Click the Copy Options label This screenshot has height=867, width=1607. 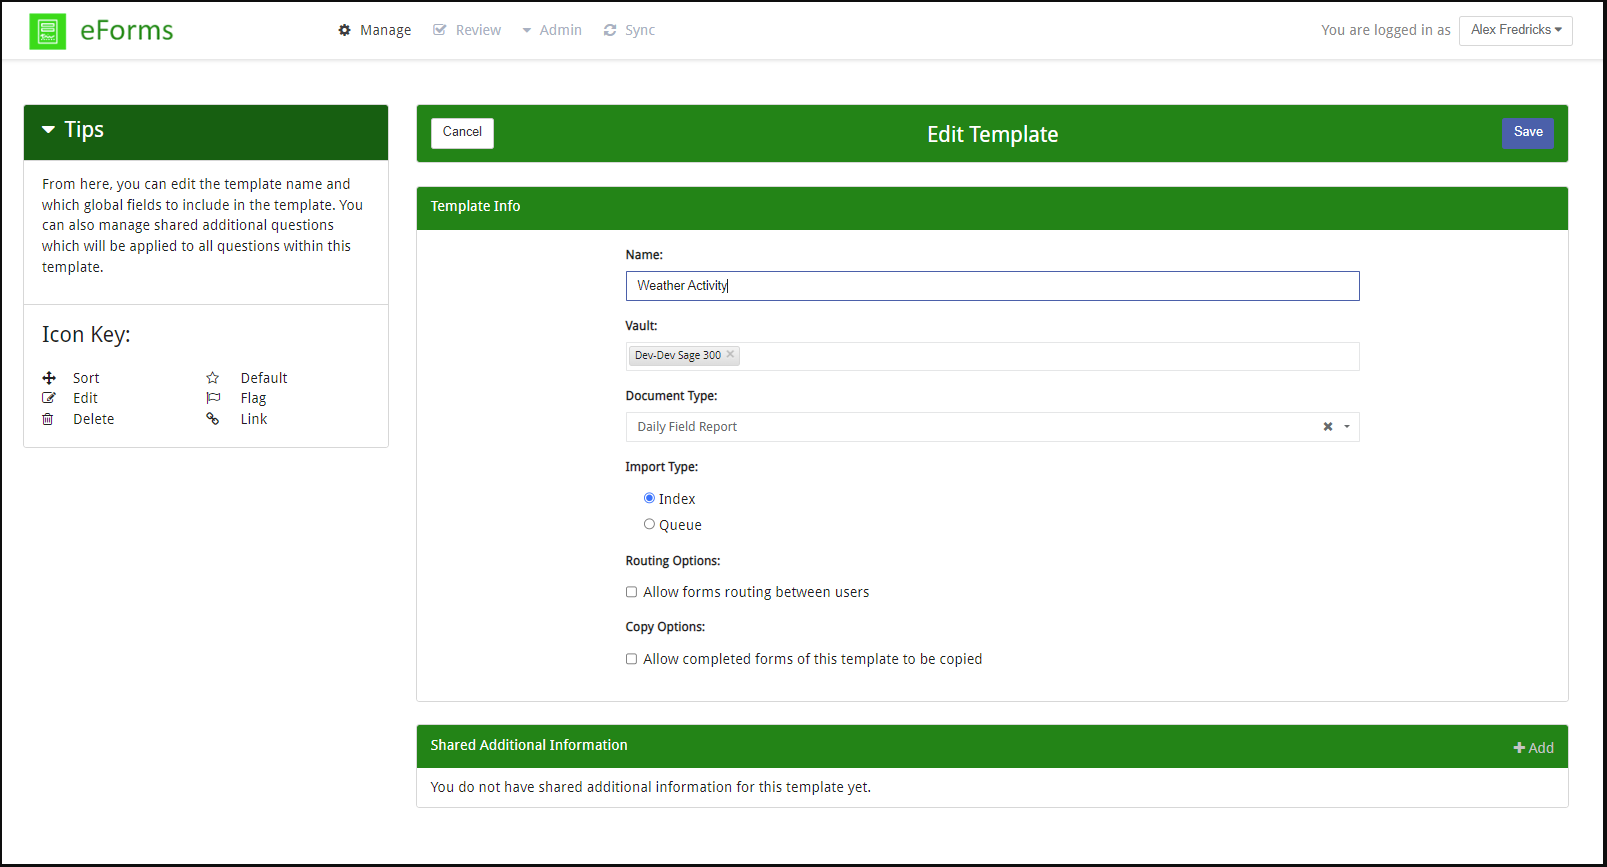(665, 627)
